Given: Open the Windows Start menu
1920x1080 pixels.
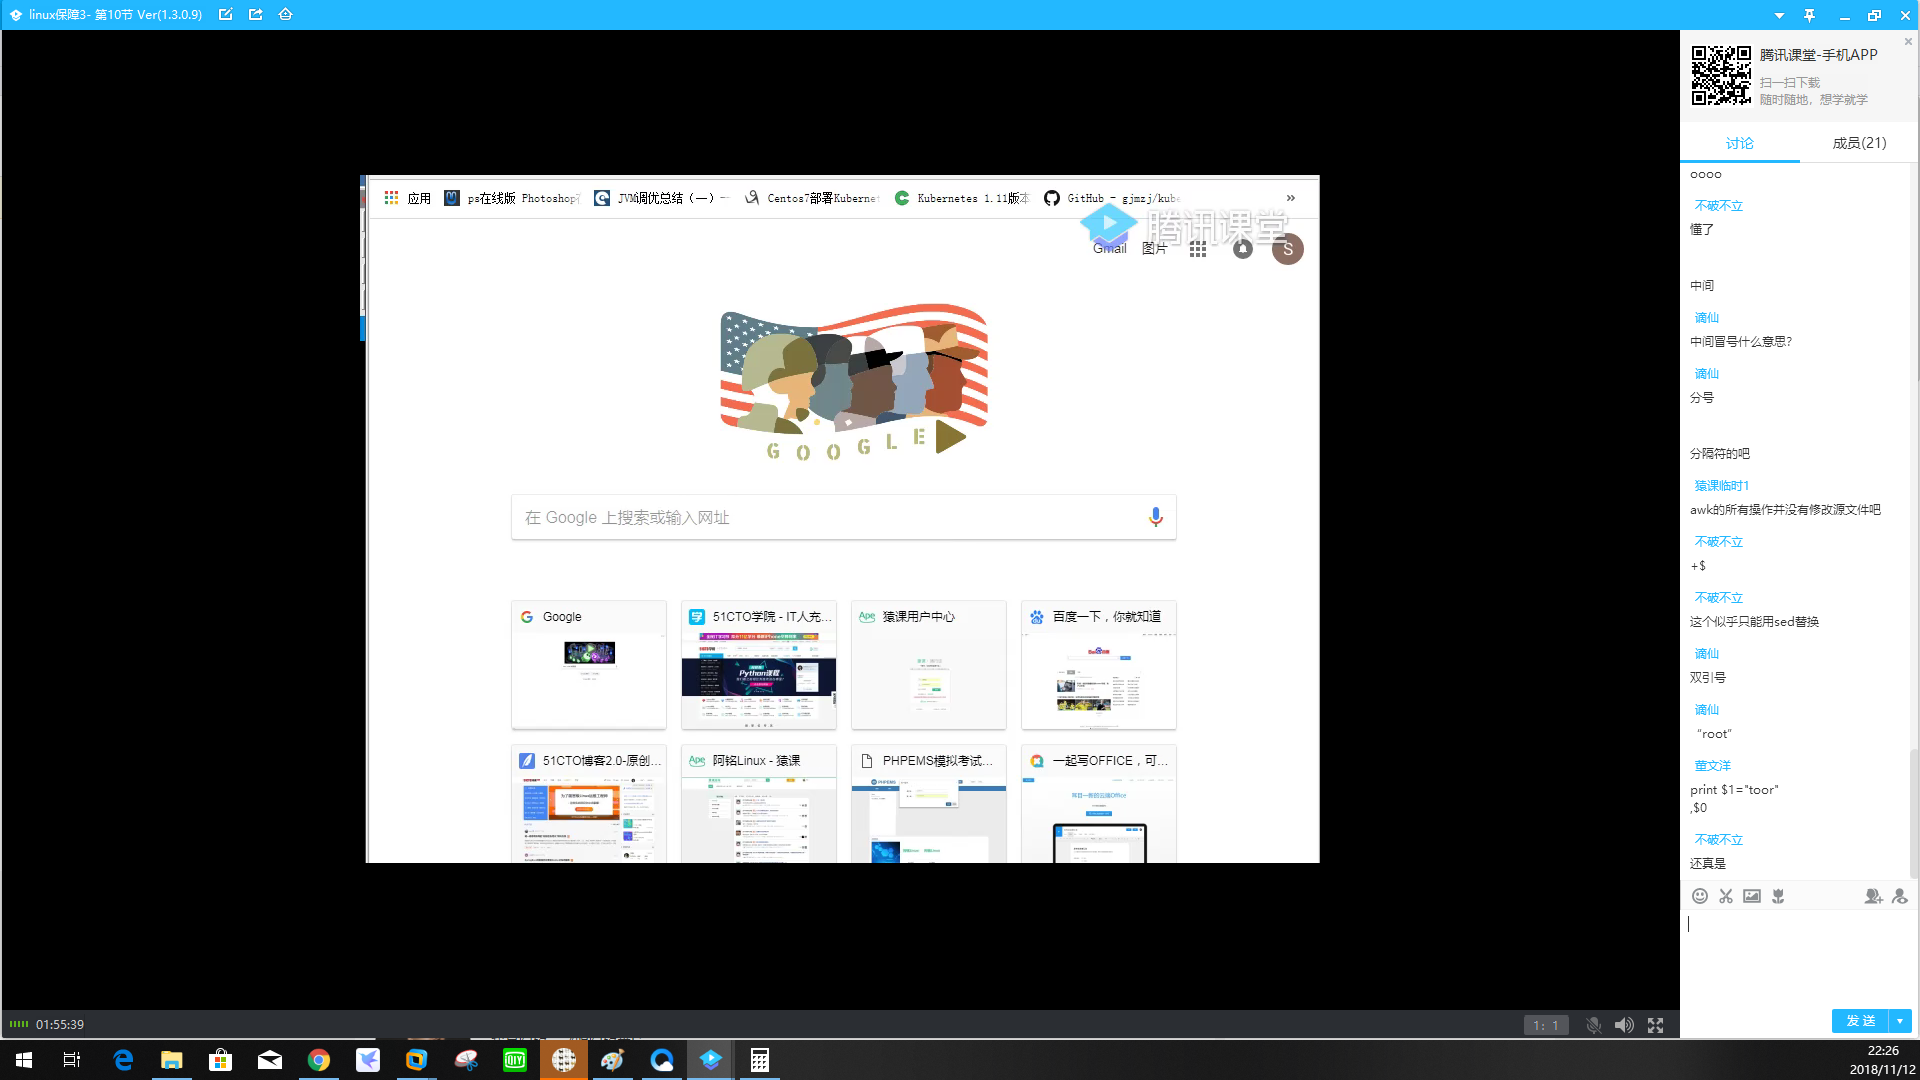Looking at the screenshot, I should (x=24, y=1060).
